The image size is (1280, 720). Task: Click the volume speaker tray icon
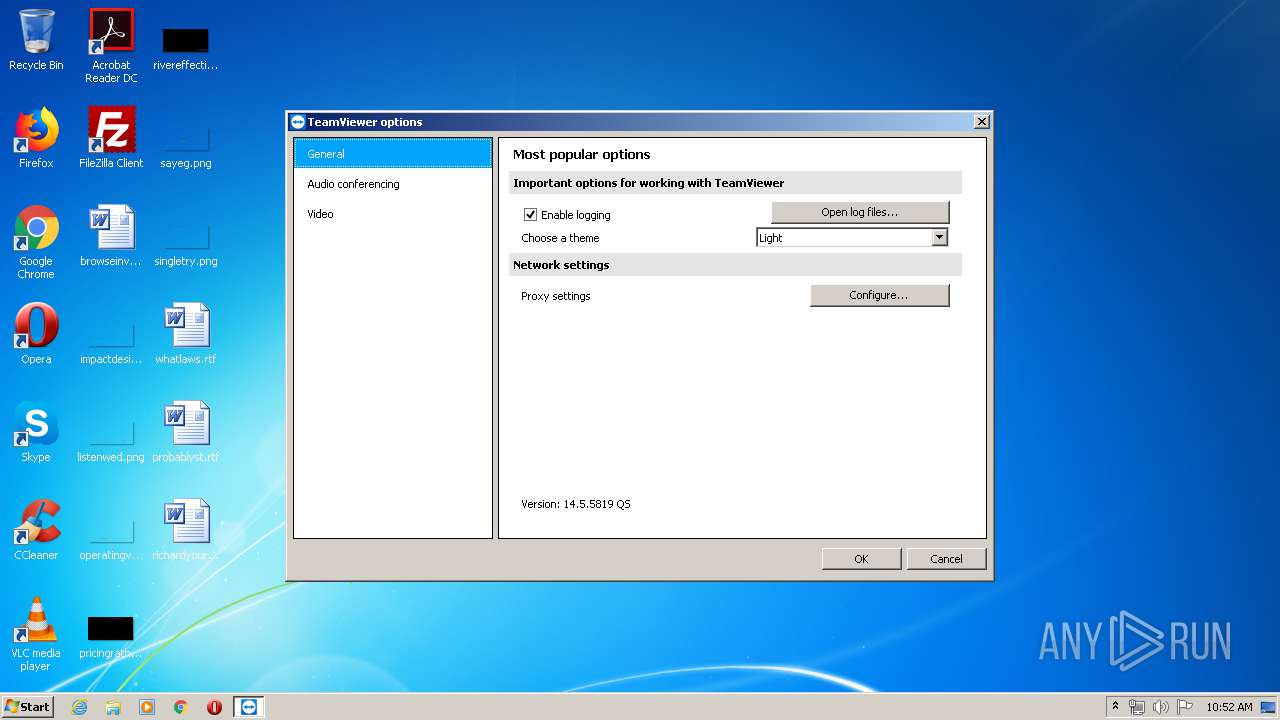click(x=1160, y=707)
